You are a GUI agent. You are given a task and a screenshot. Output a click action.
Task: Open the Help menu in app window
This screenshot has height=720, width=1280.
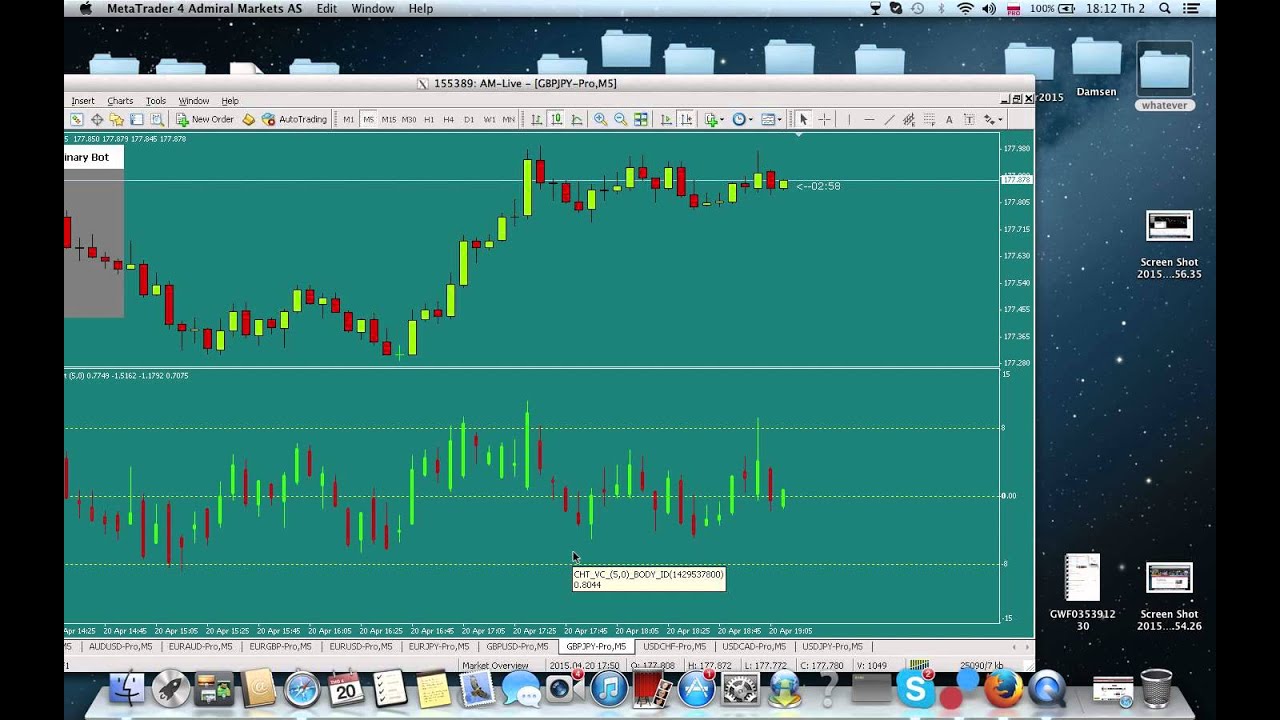[x=230, y=101]
